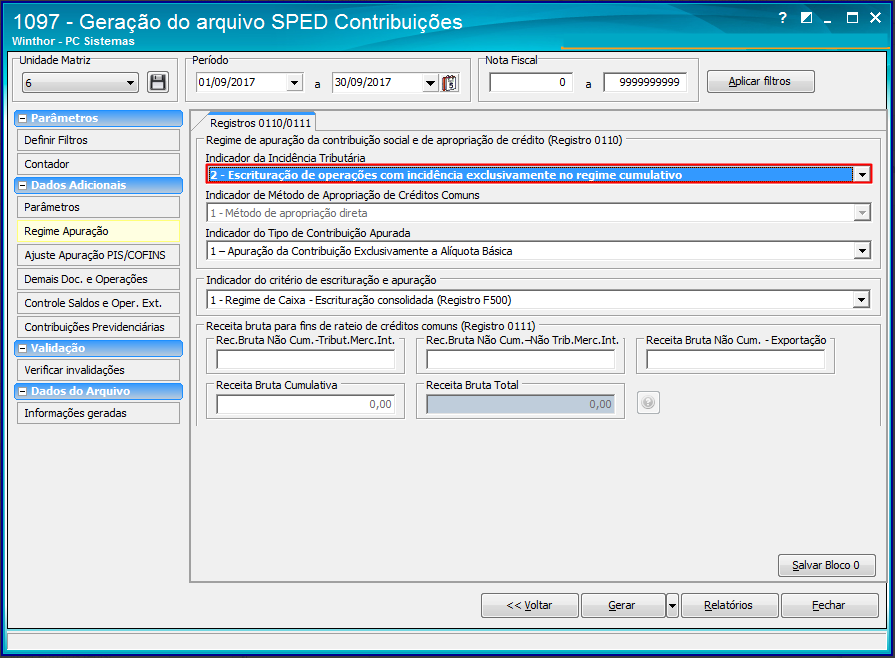The image size is (895, 658).
Task: Open Contribuições Previdenciárias
Action: (x=98, y=327)
